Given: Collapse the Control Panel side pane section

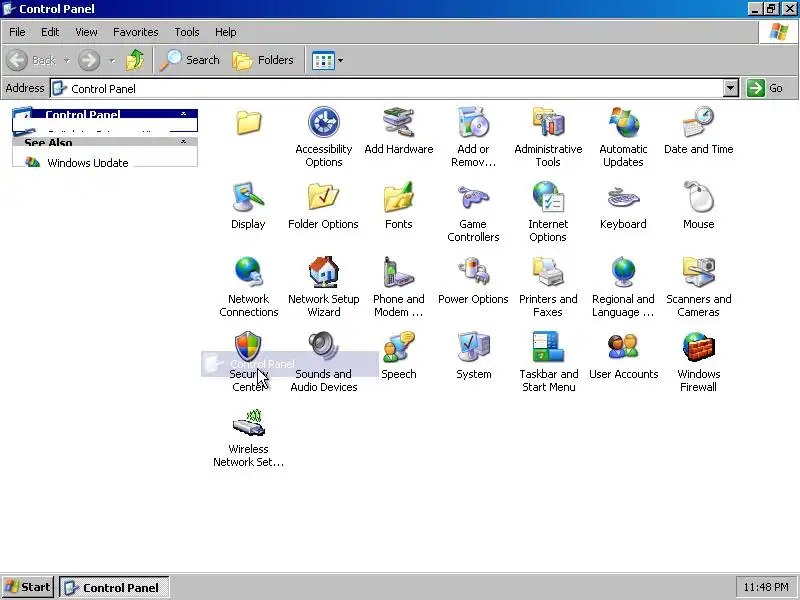Looking at the screenshot, I should point(183,114).
